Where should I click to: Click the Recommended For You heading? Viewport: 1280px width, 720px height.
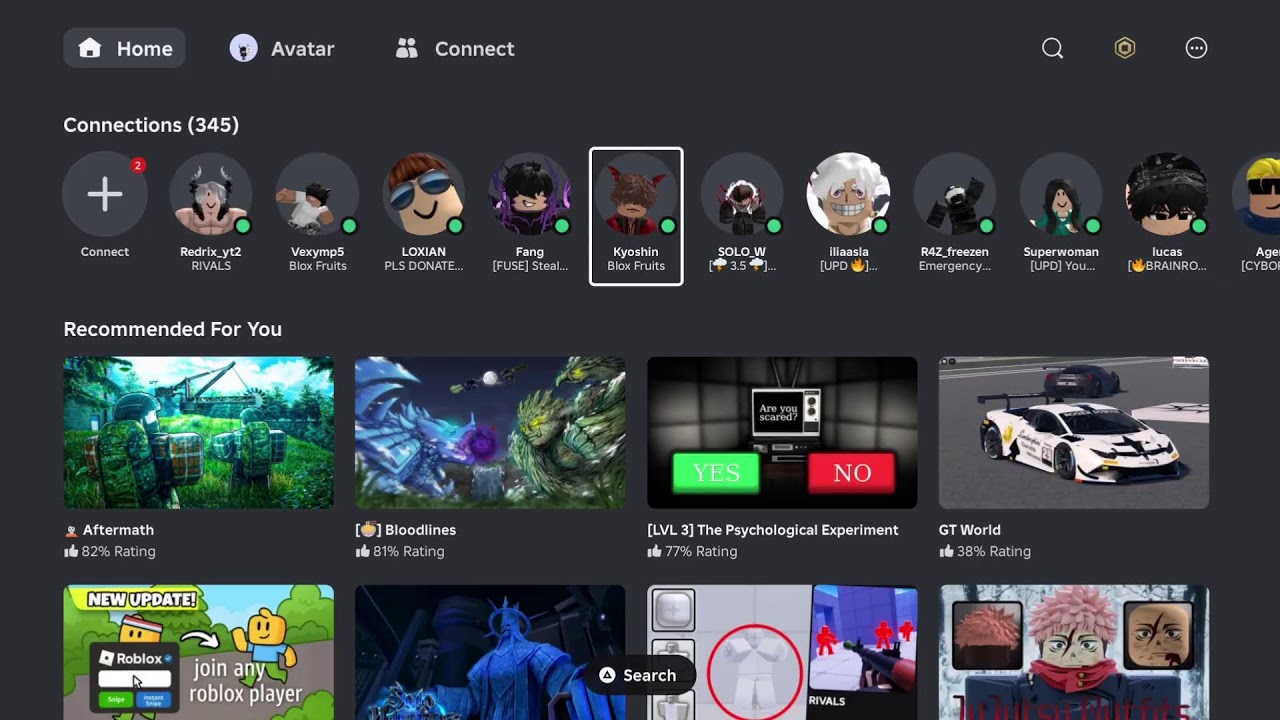click(x=172, y=329)
